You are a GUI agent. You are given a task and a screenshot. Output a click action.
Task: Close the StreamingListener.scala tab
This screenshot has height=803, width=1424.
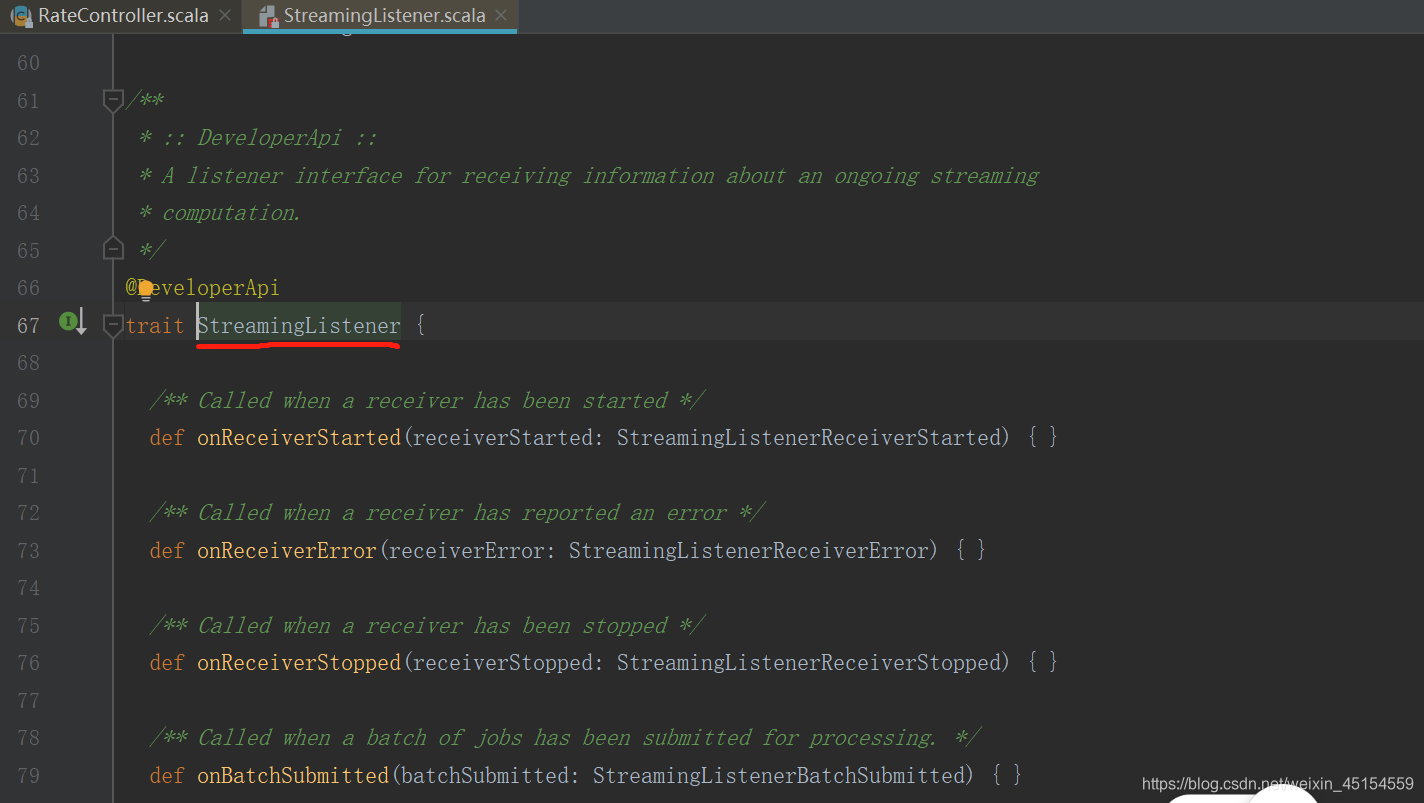pos(501,15)
